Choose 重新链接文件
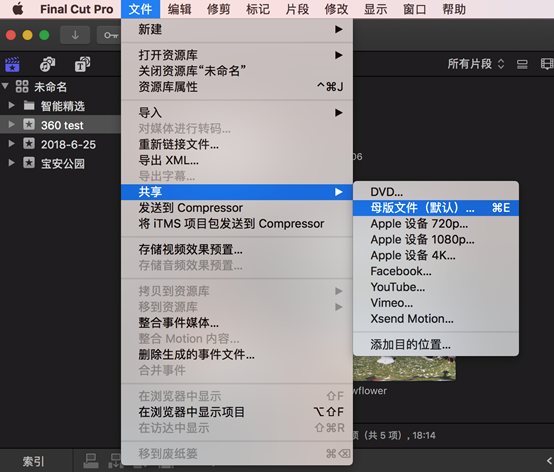Viewport: 554px width, 472px height. 237,144
